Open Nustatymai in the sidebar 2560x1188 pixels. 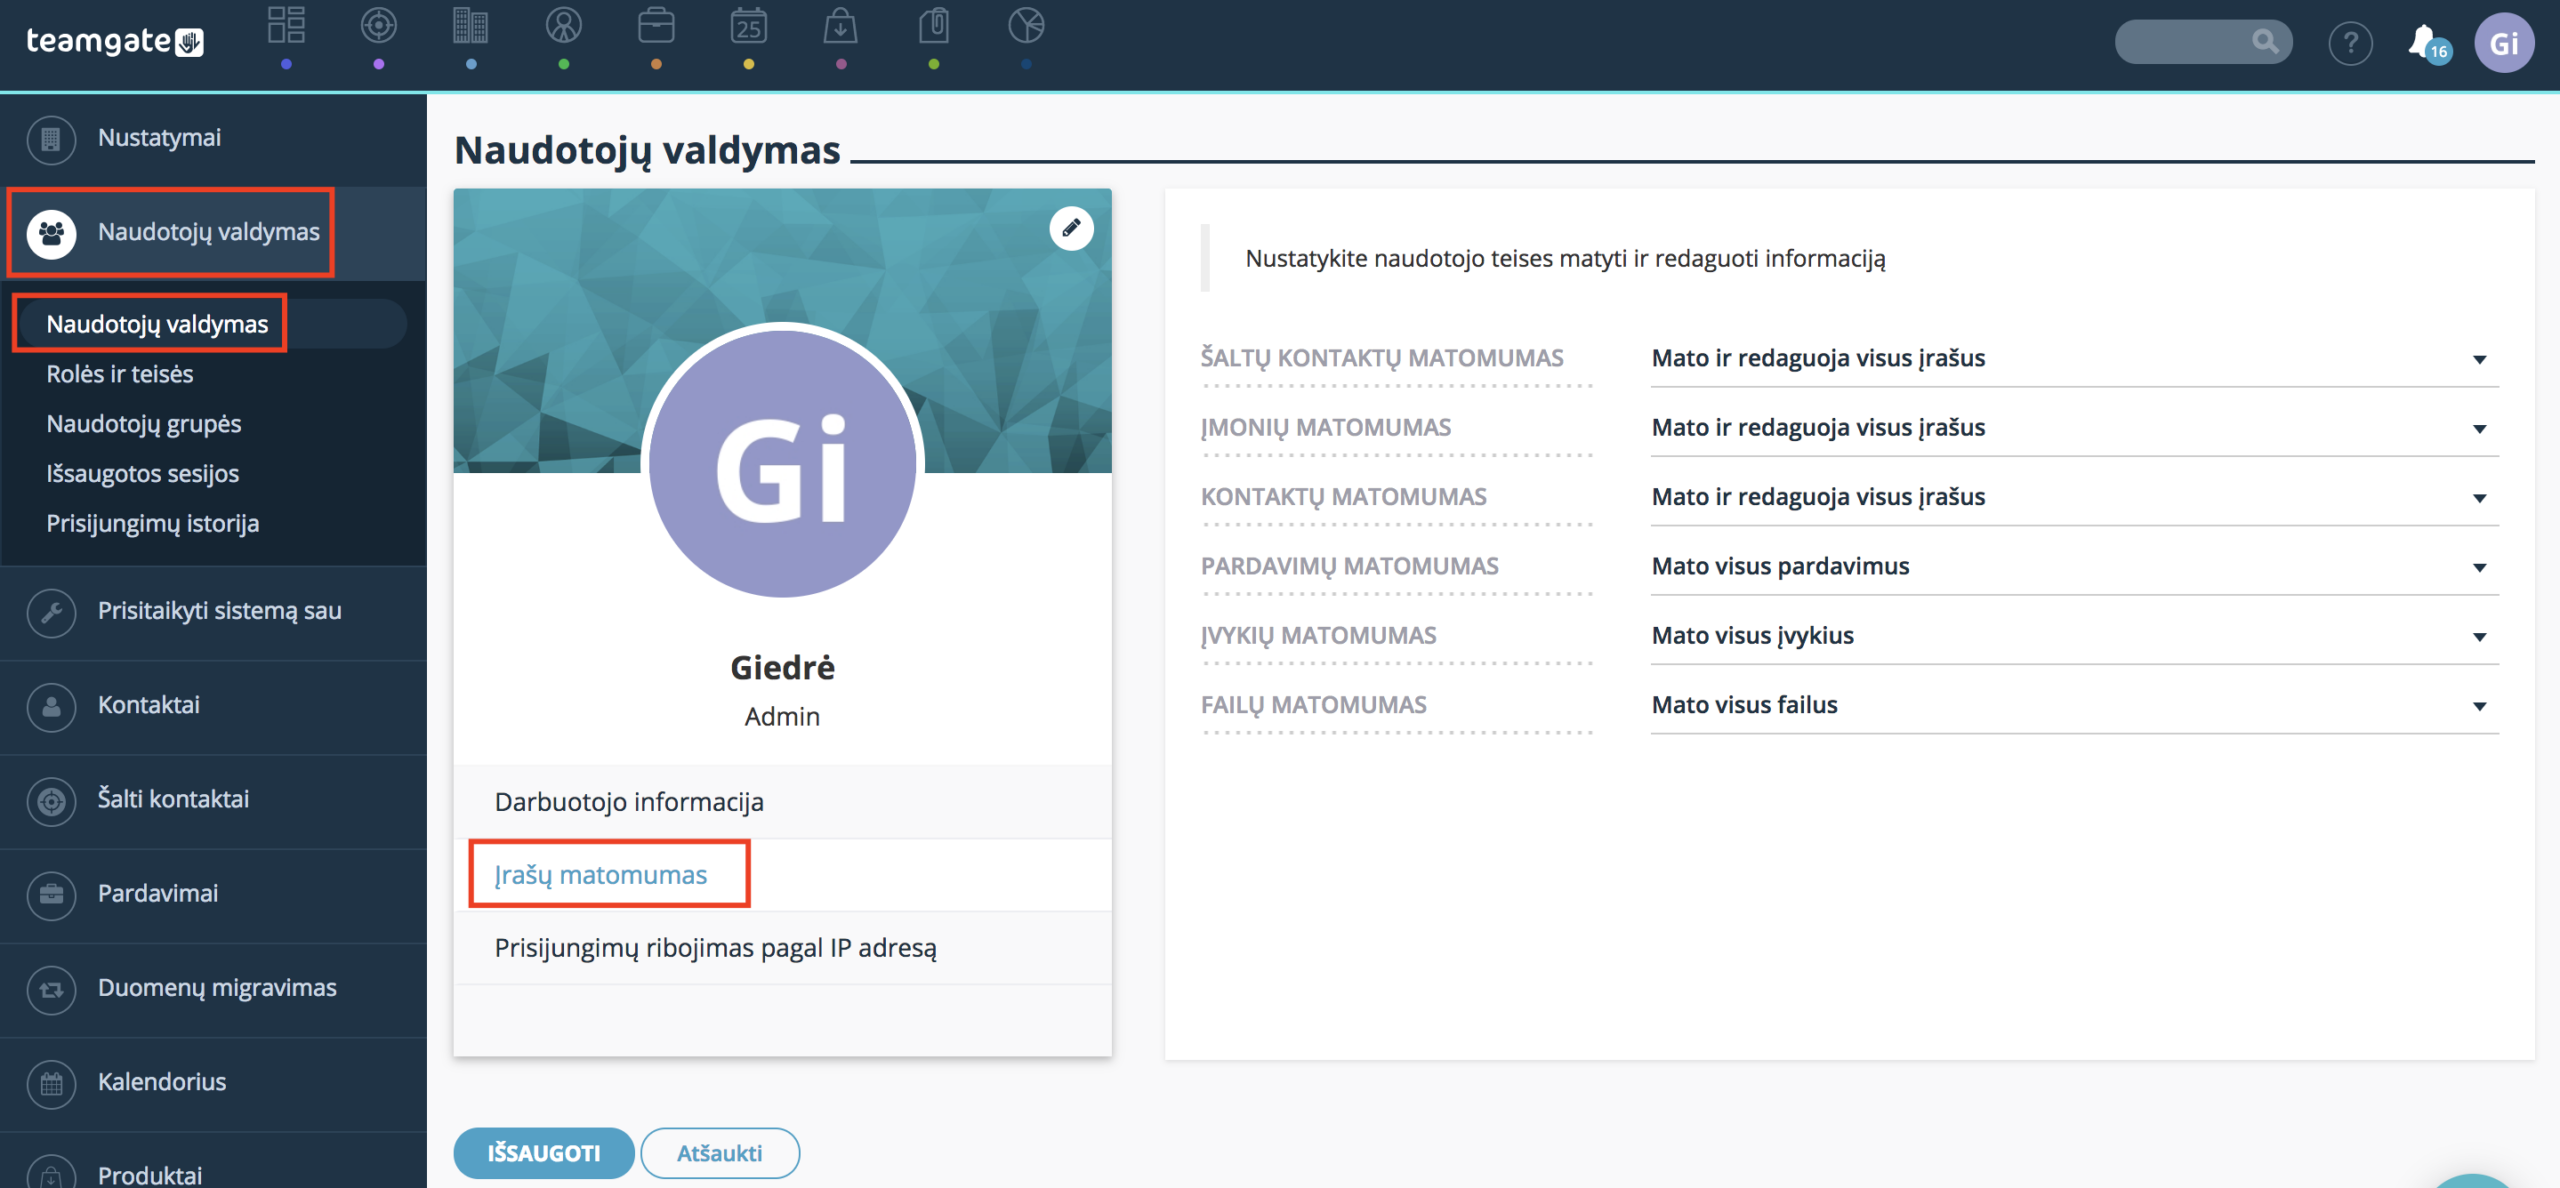pos(213,139)
